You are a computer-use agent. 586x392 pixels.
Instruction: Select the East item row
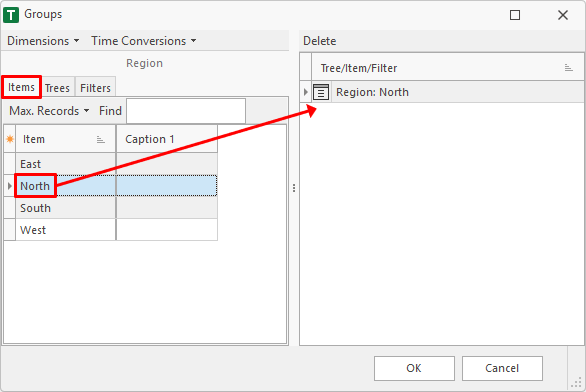[x=116, y=164]
